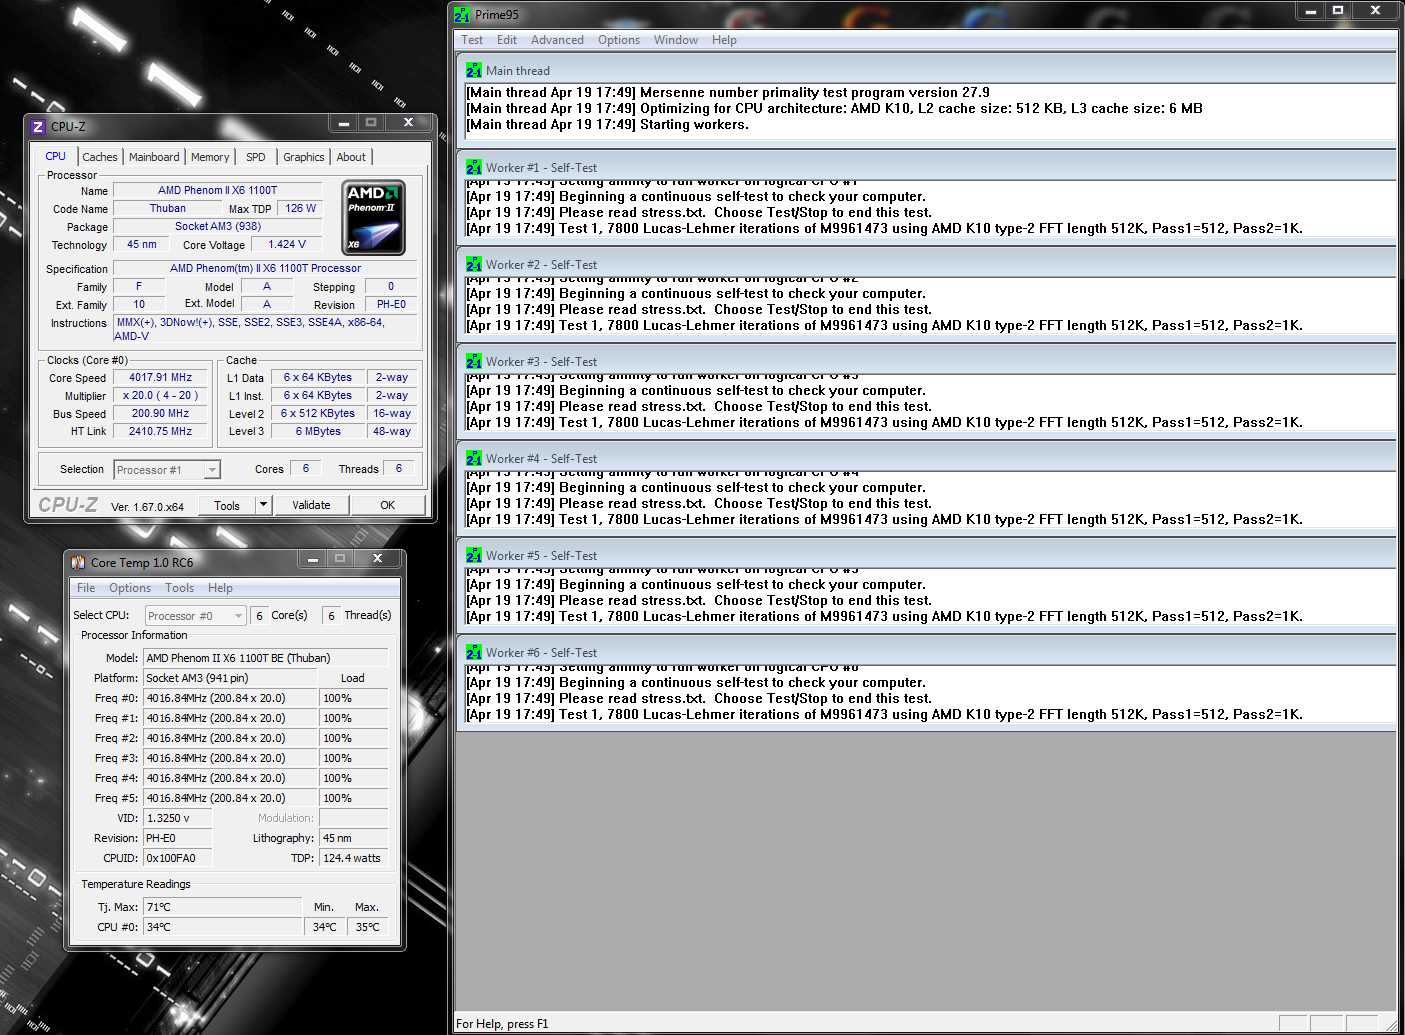The height and width of the screenshot is (1035, 1405).
Task: Click the Package value Socket AM3 (938)
Action: coord(218,227)
